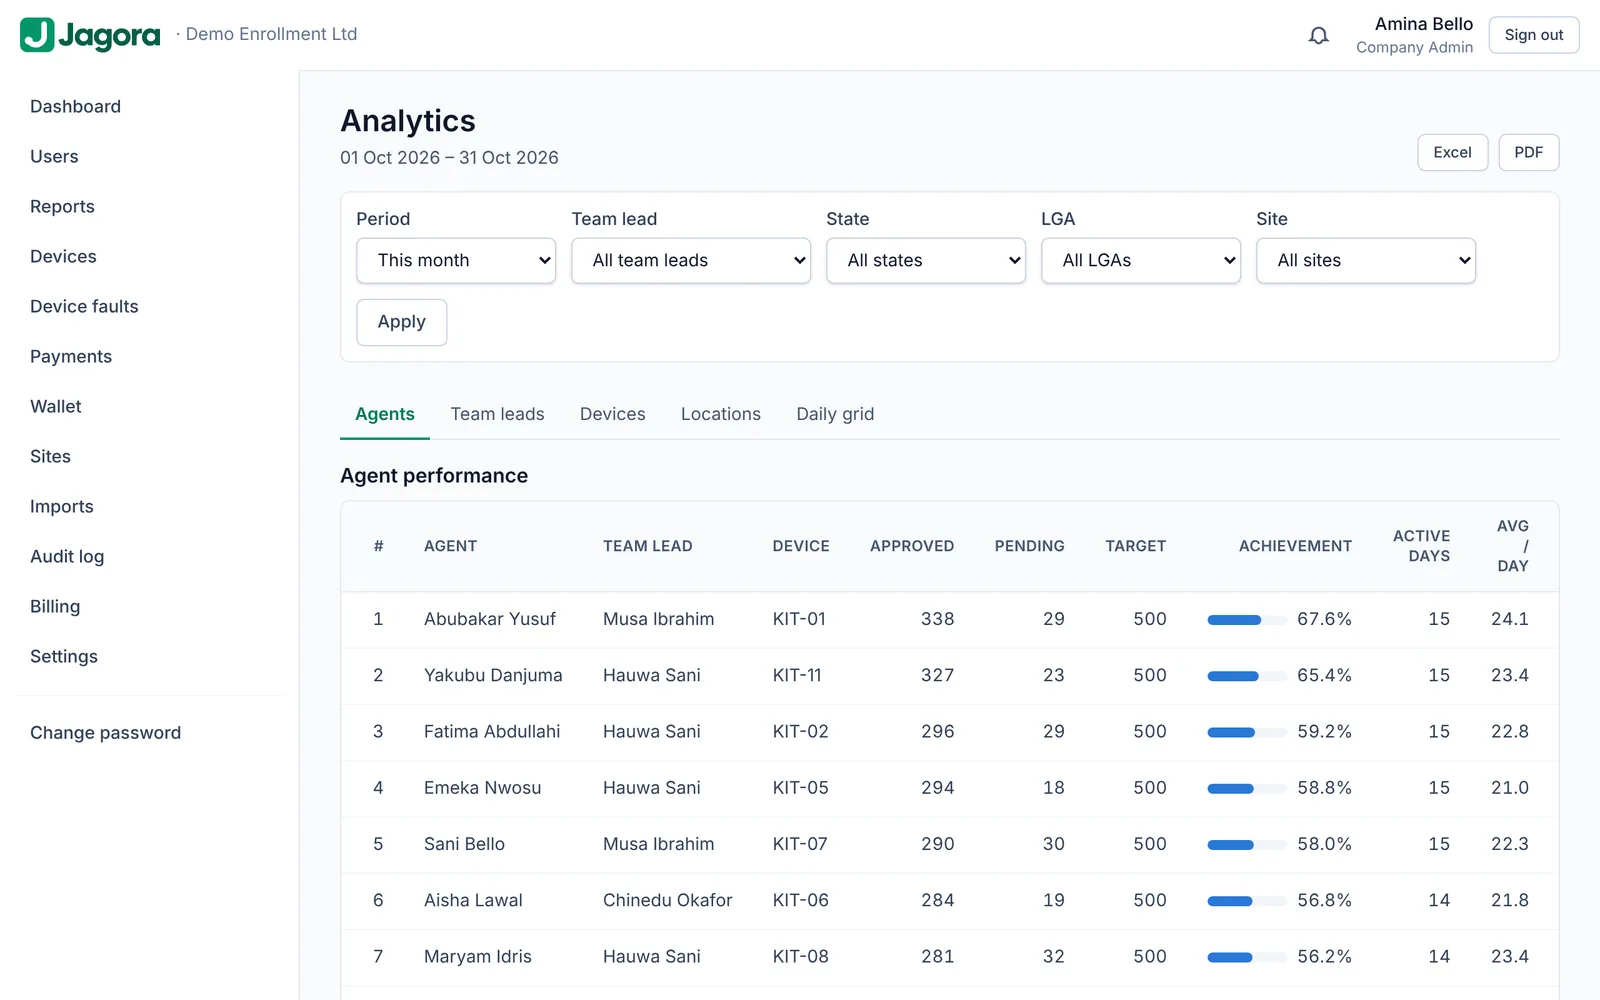Click the Avg / Day column header
This screenshot has width=1600, height=1000.
pos(1512,546)
